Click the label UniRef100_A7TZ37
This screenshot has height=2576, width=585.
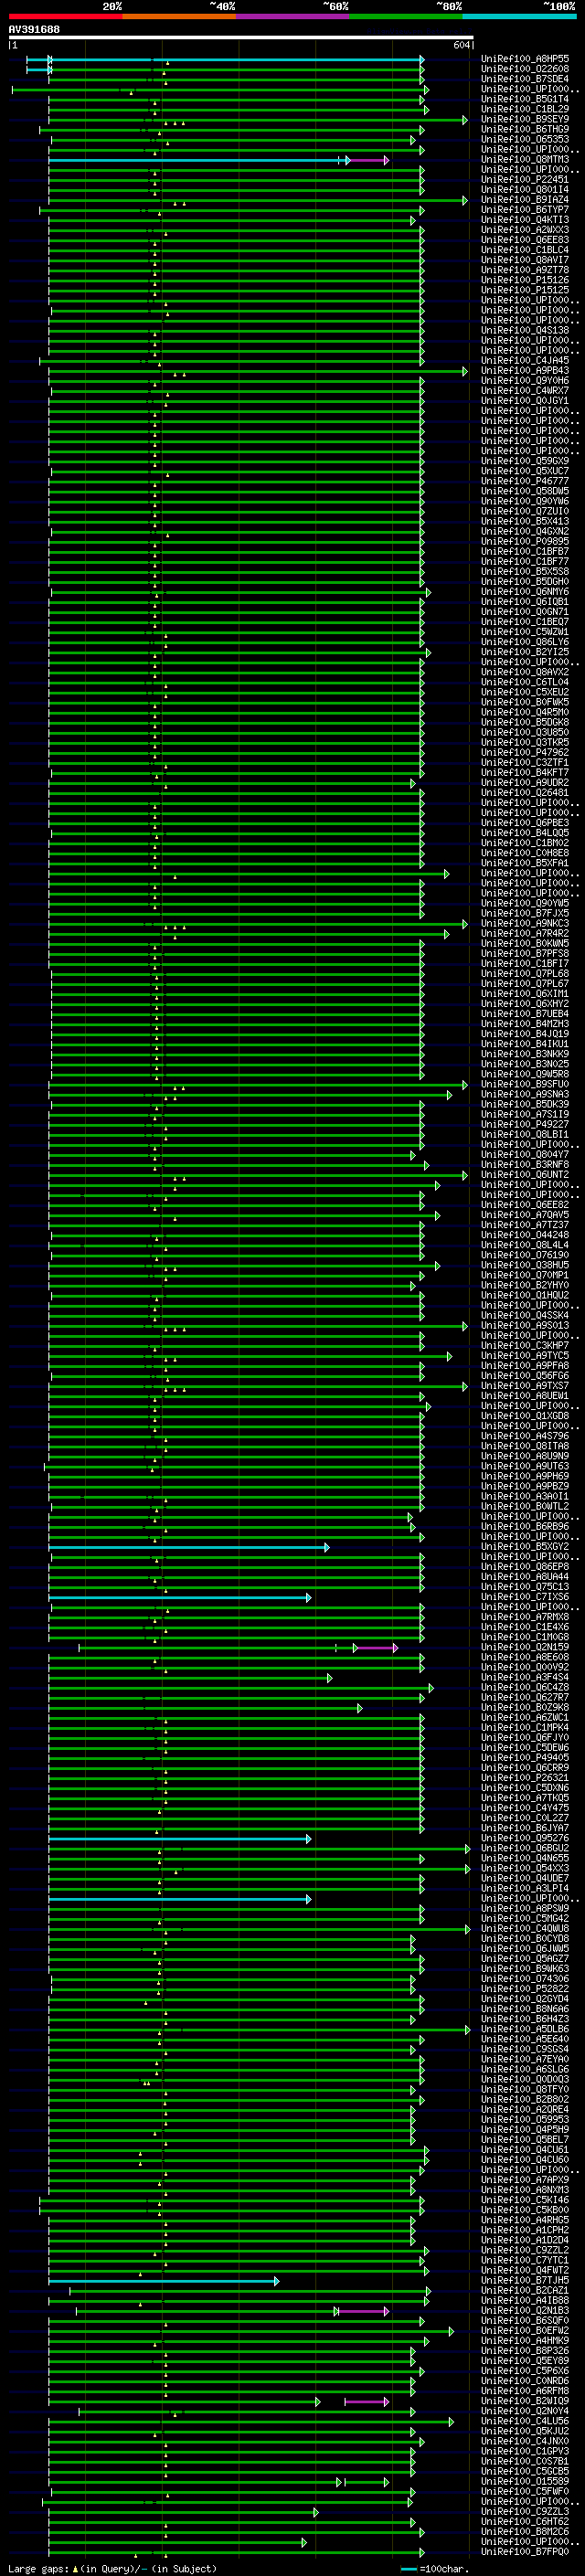pos(525,1224)
